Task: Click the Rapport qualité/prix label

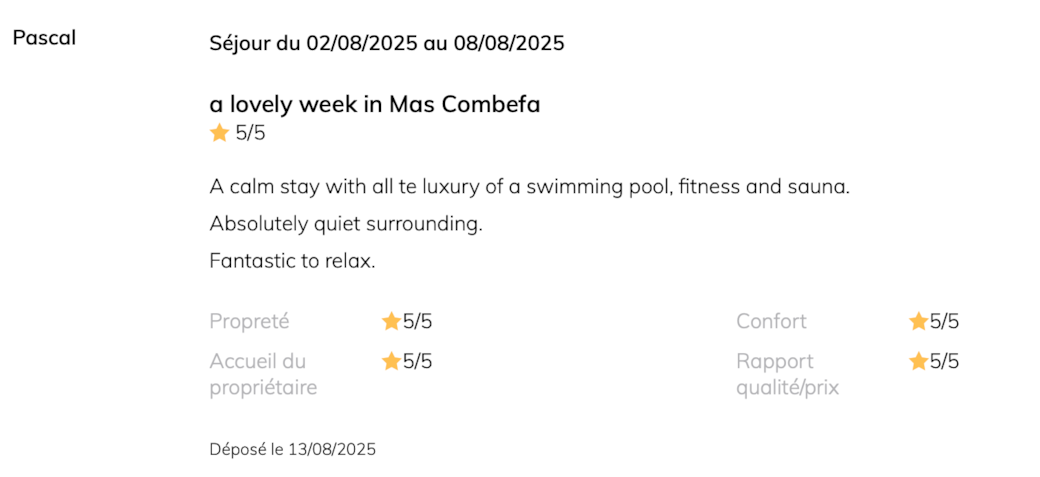Action: [787, 374]
